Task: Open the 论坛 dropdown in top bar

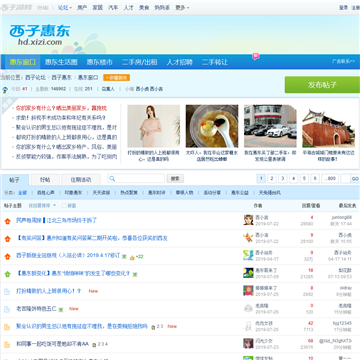Action: click(65, 7)
